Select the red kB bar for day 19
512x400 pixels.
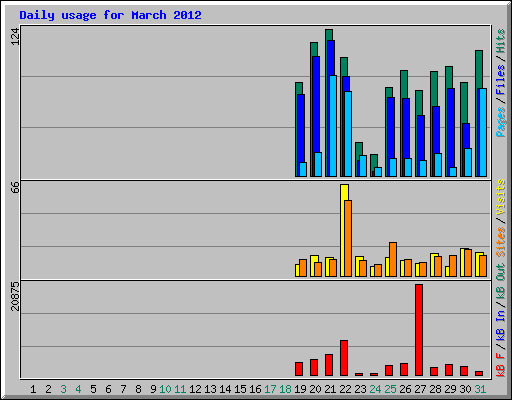pyautogui.click(x=299, y=369)
